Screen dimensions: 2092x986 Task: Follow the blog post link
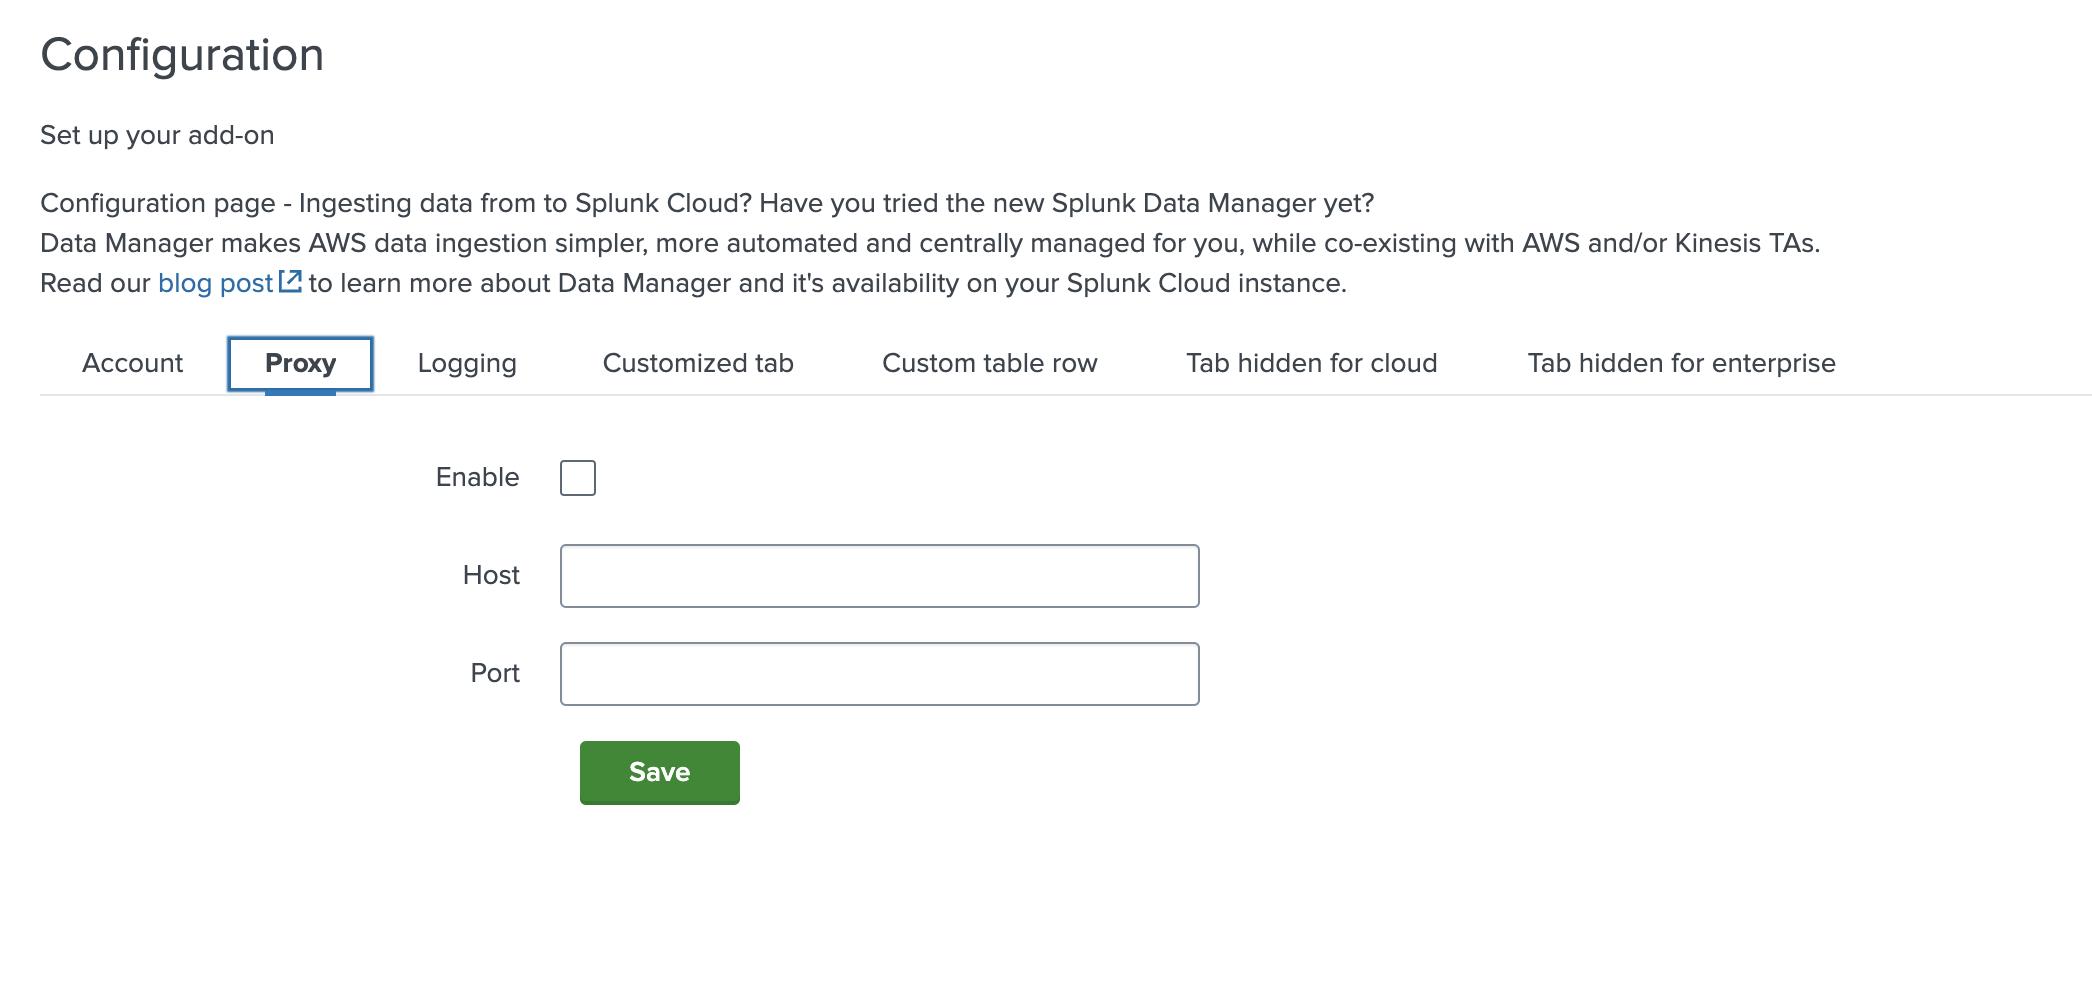(215, 283)
